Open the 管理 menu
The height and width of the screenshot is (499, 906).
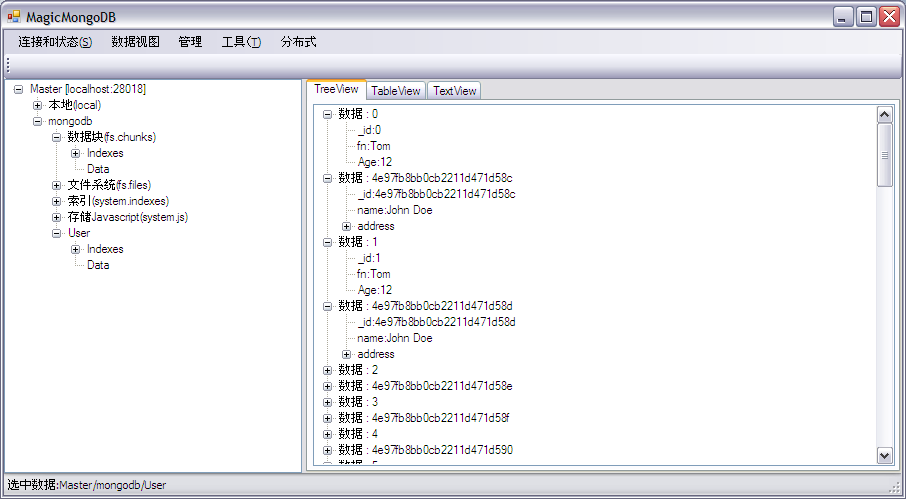coord(190,42)
